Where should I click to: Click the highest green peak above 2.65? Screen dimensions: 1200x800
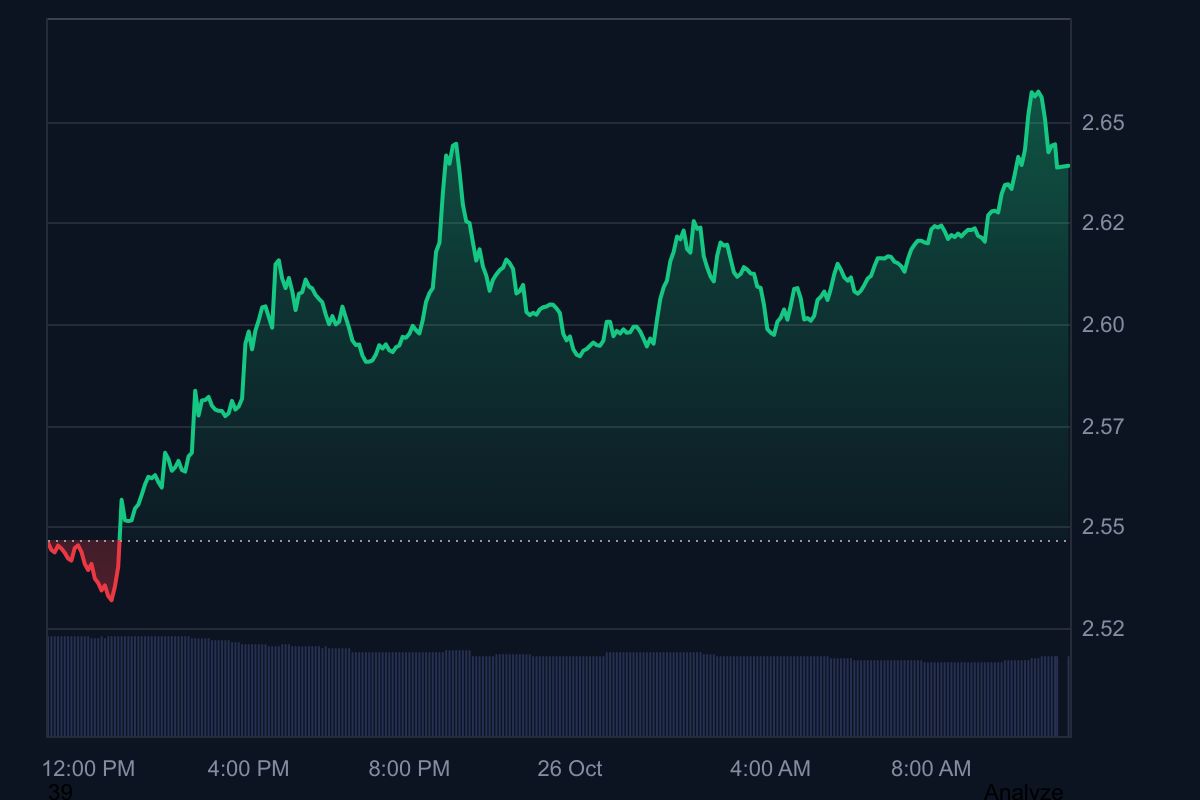click(x=1036, y=92)
